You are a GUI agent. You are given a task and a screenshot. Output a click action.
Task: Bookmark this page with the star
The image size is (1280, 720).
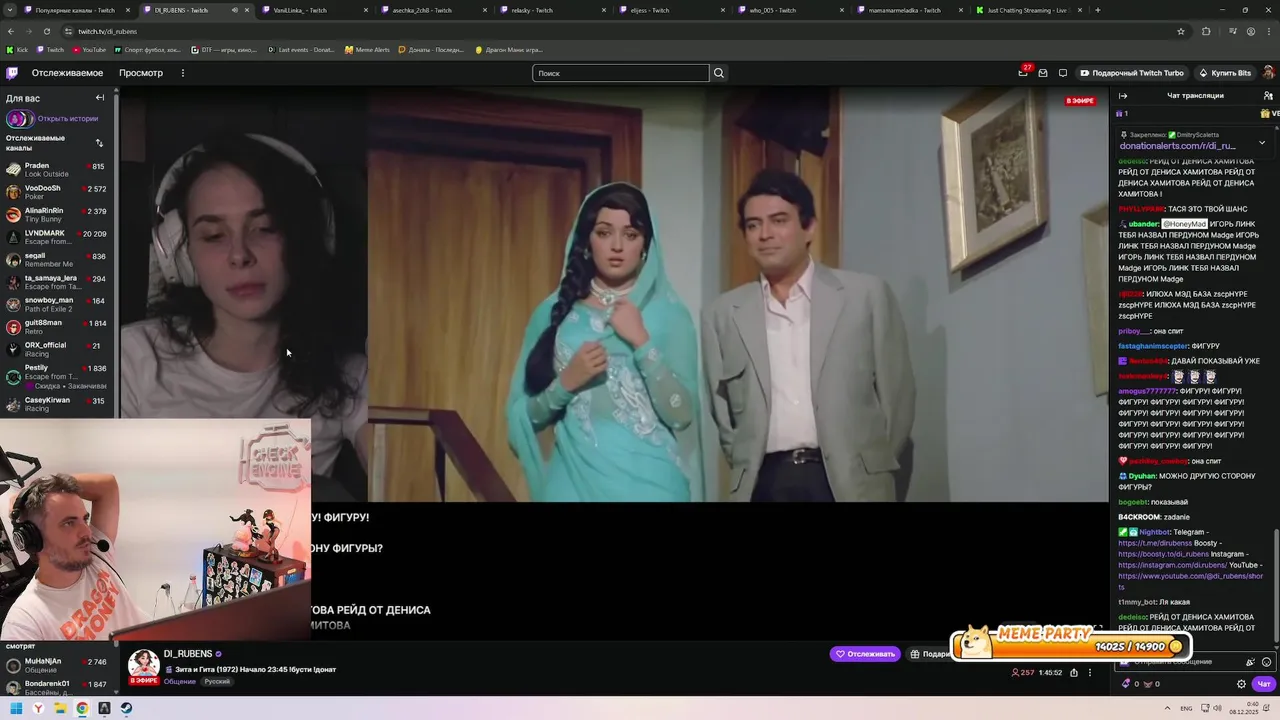(x=1181, y=31)
